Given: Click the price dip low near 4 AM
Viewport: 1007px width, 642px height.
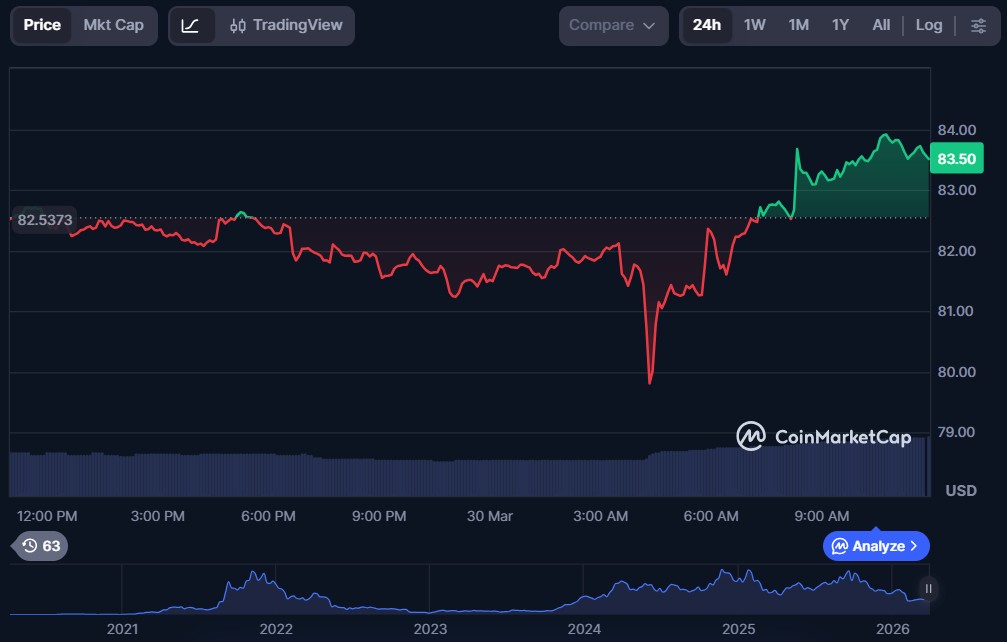Looking at the screenshot, I should 650,382.
